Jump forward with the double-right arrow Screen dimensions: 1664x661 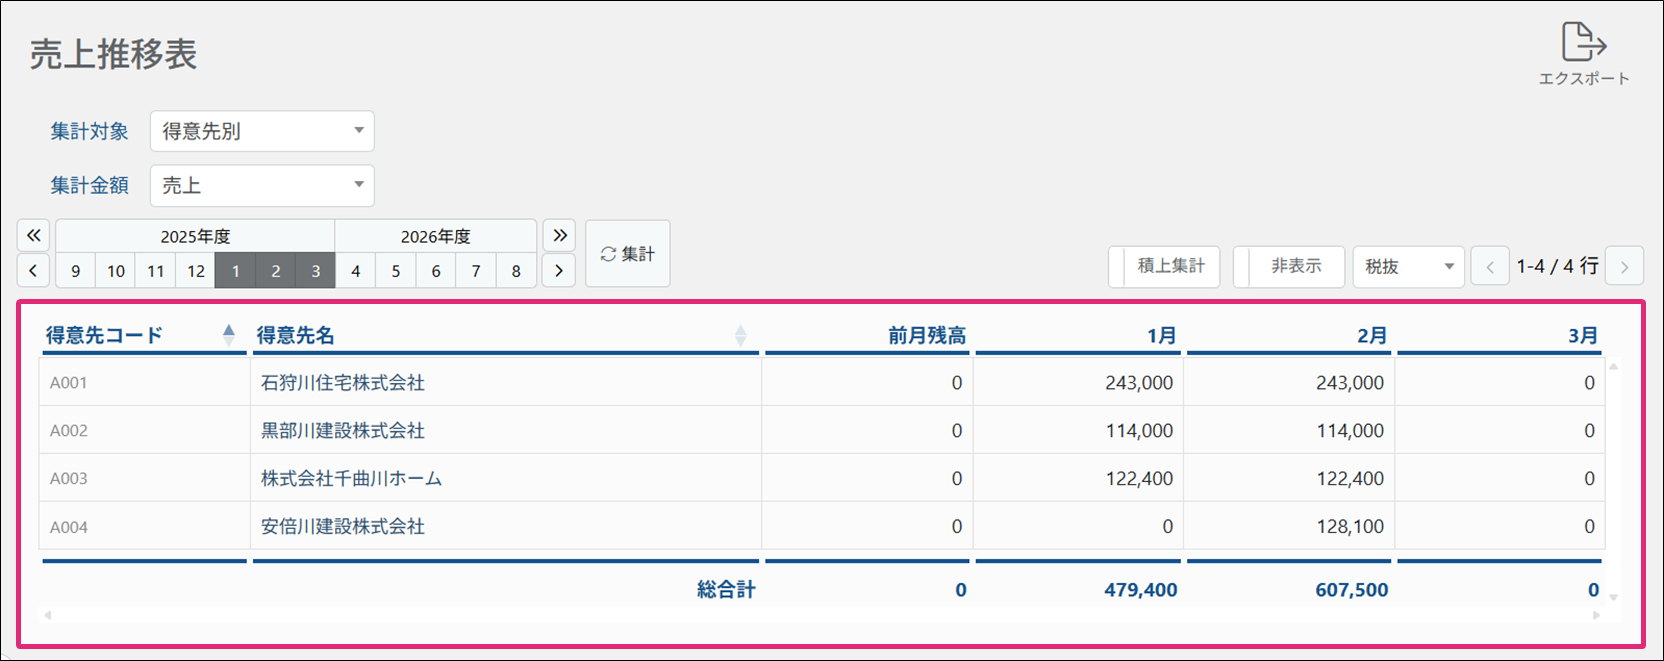[x=559, y=236]
